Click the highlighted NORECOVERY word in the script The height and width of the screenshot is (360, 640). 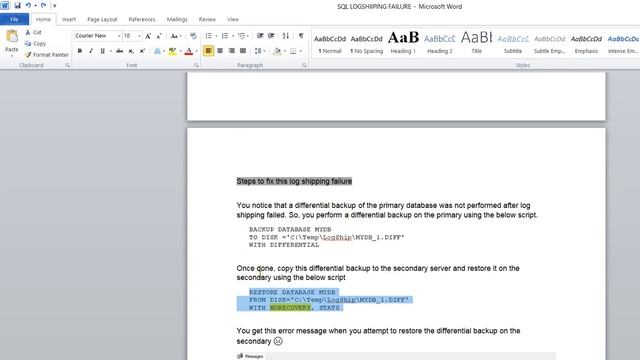click(290, 308)
